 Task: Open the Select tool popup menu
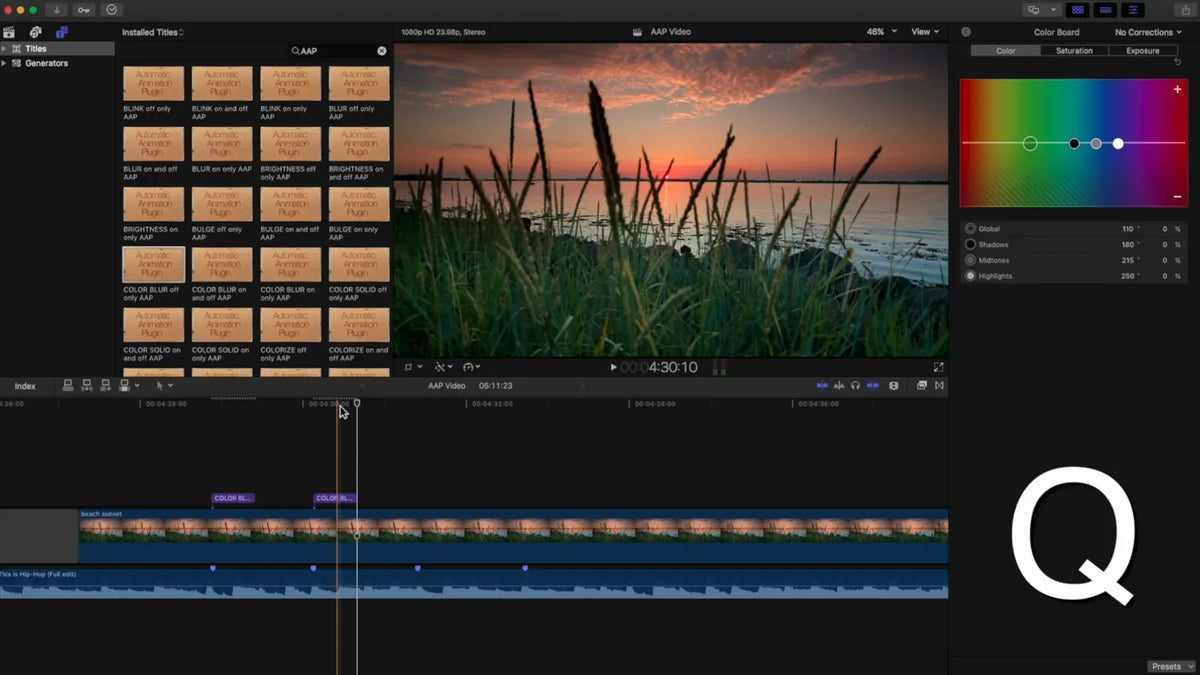164,385
